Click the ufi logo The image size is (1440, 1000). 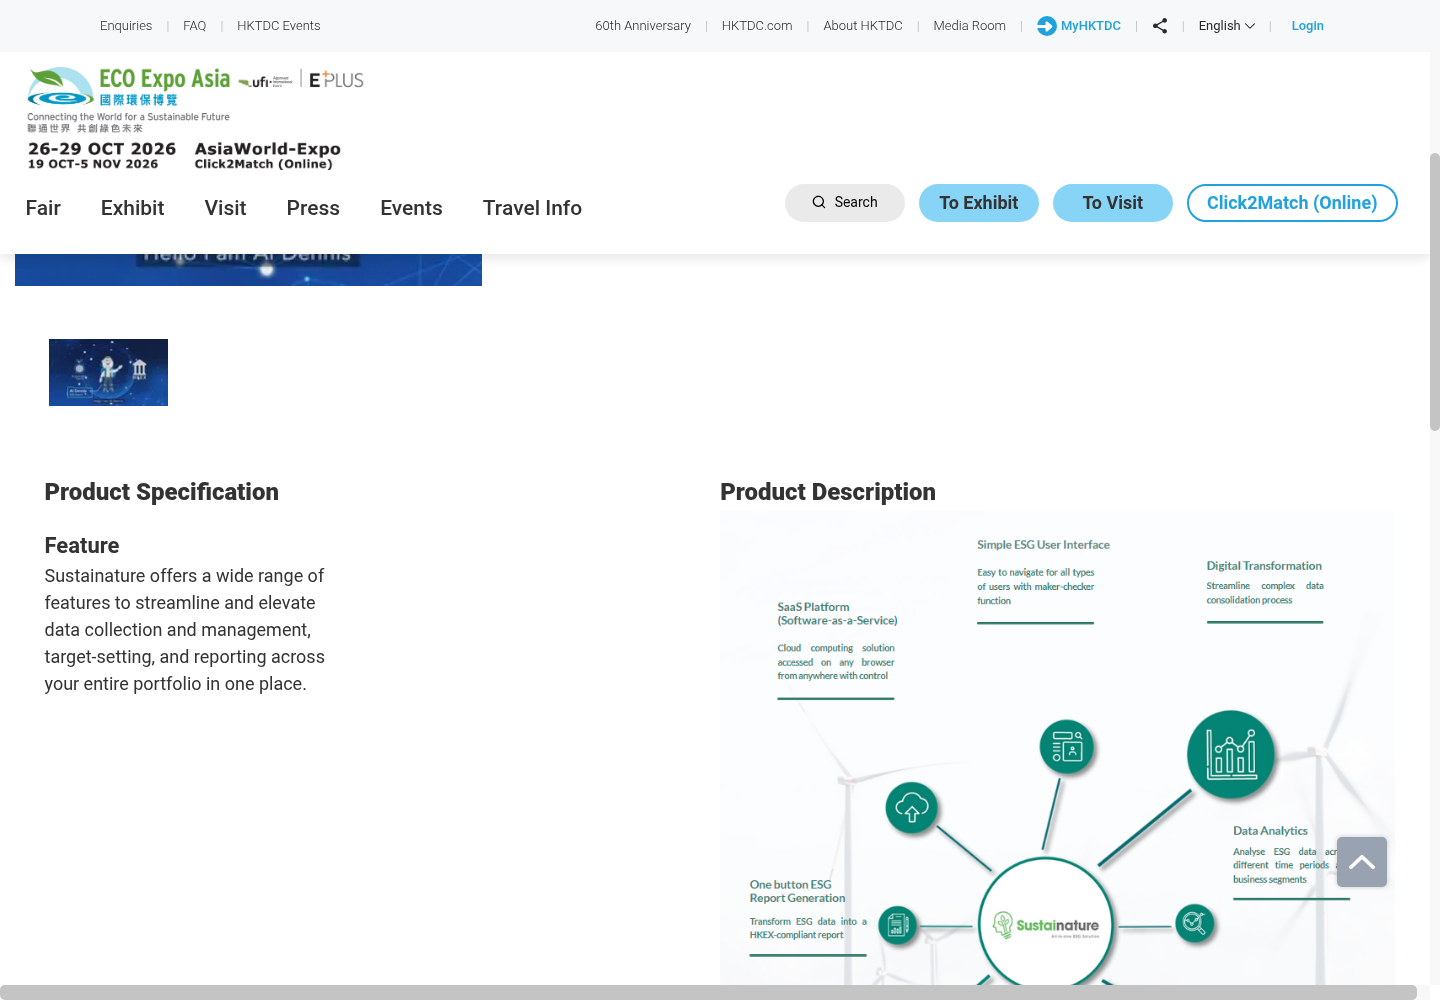266,81
